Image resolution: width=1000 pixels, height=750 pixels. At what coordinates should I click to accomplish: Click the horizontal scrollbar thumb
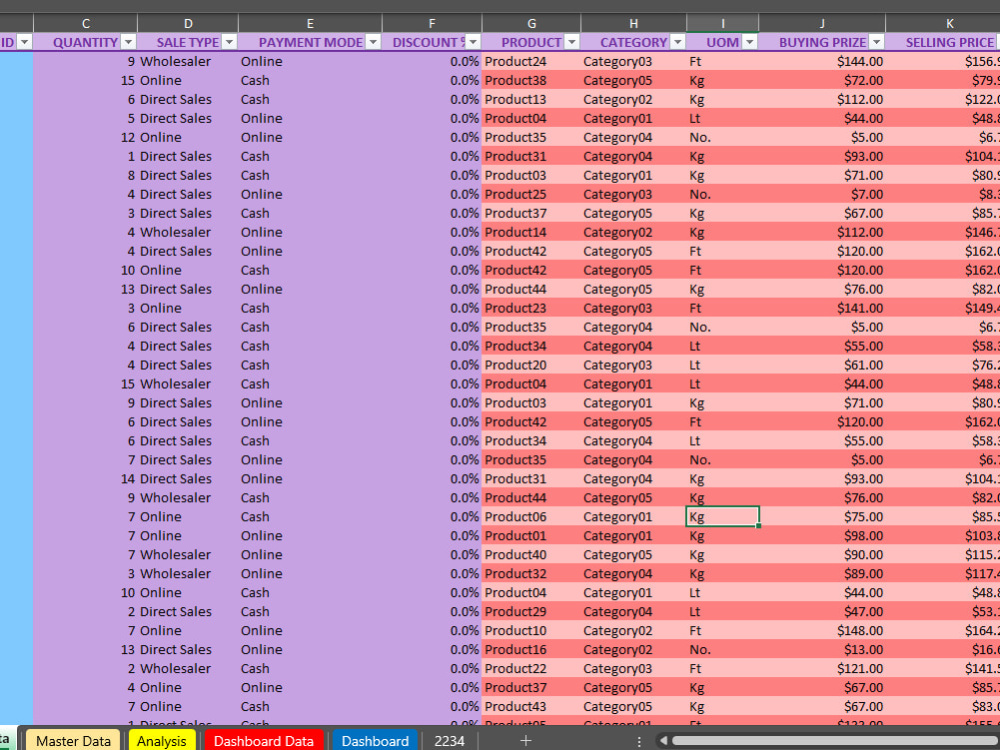pyautogui.click(x=835, y=740)
